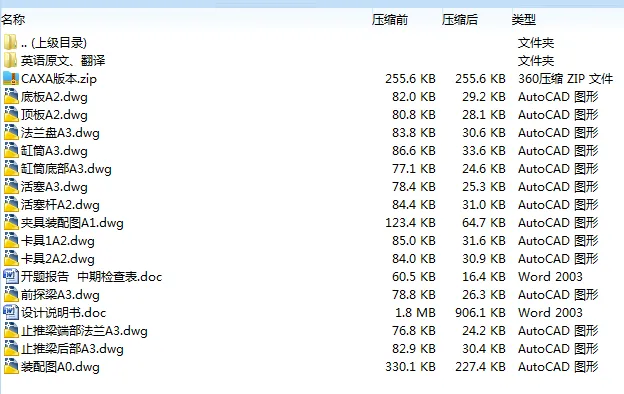The width and height of the screenshot is (624, 394).
Task: Click the 360压缩 ZIP 文件 type cell
Action: (x=565, y=78)
